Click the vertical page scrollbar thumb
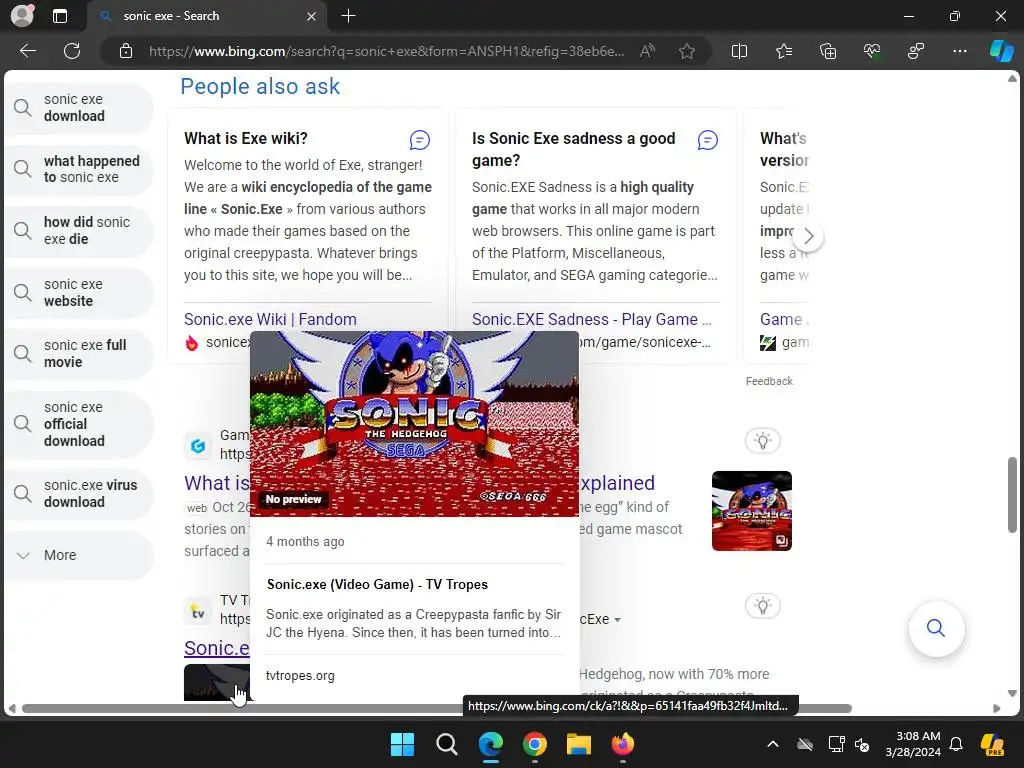This screenshot has width=1024, height=768. (1012, 494)
